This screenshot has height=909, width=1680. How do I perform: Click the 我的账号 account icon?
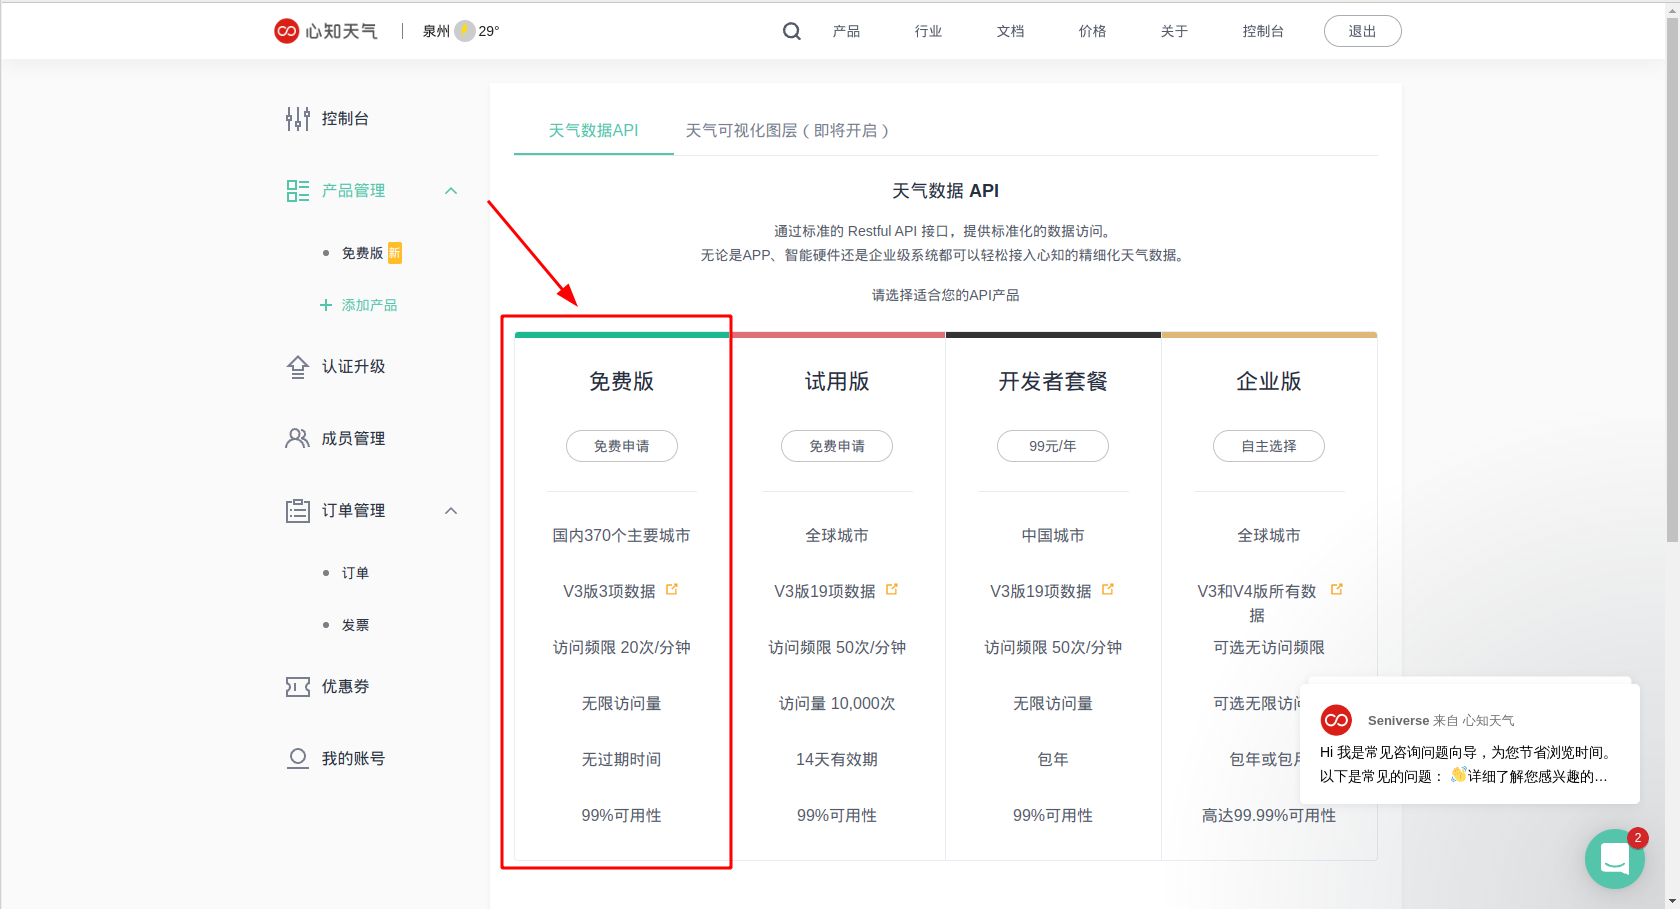(x=297, y=757)
